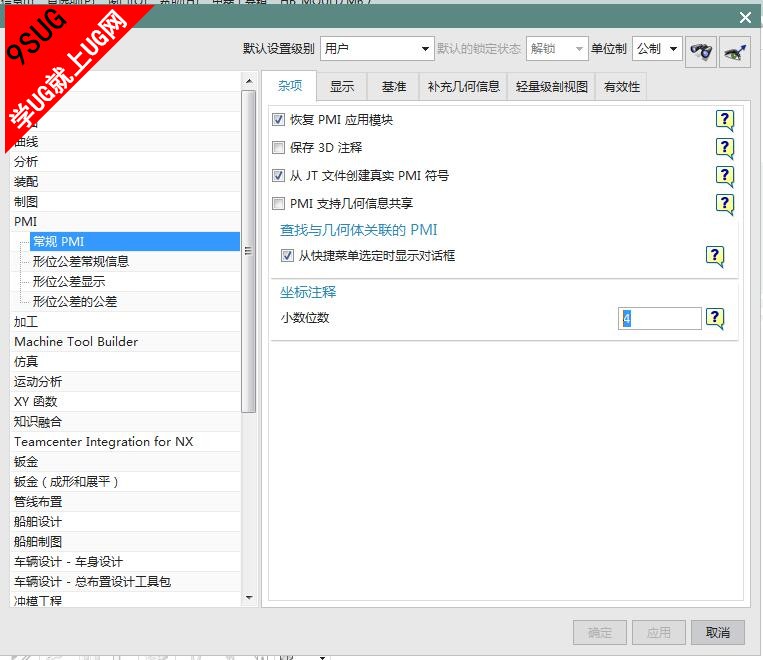
Task: Switch to the 轻量级剖视图 tab
Action: (x=551, y=87)
